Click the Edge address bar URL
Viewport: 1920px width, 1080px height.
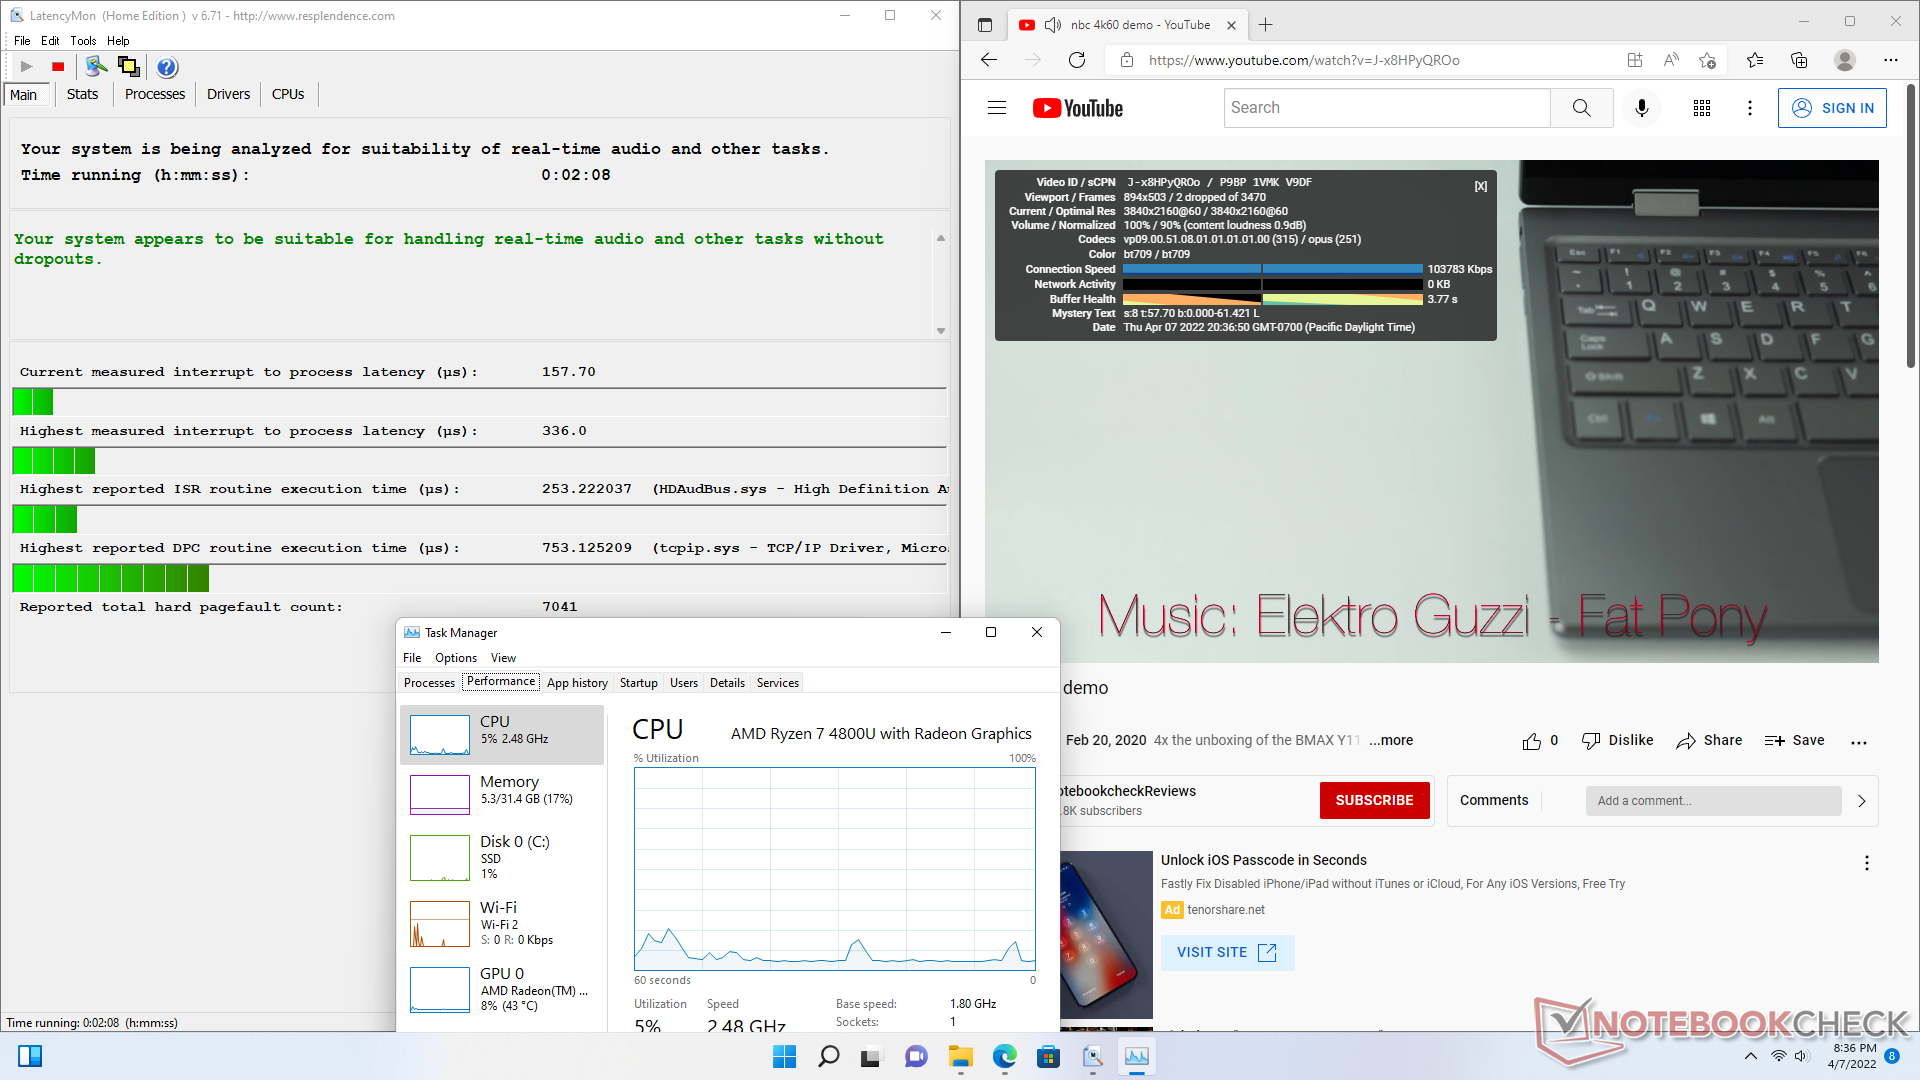[1304, 60]
